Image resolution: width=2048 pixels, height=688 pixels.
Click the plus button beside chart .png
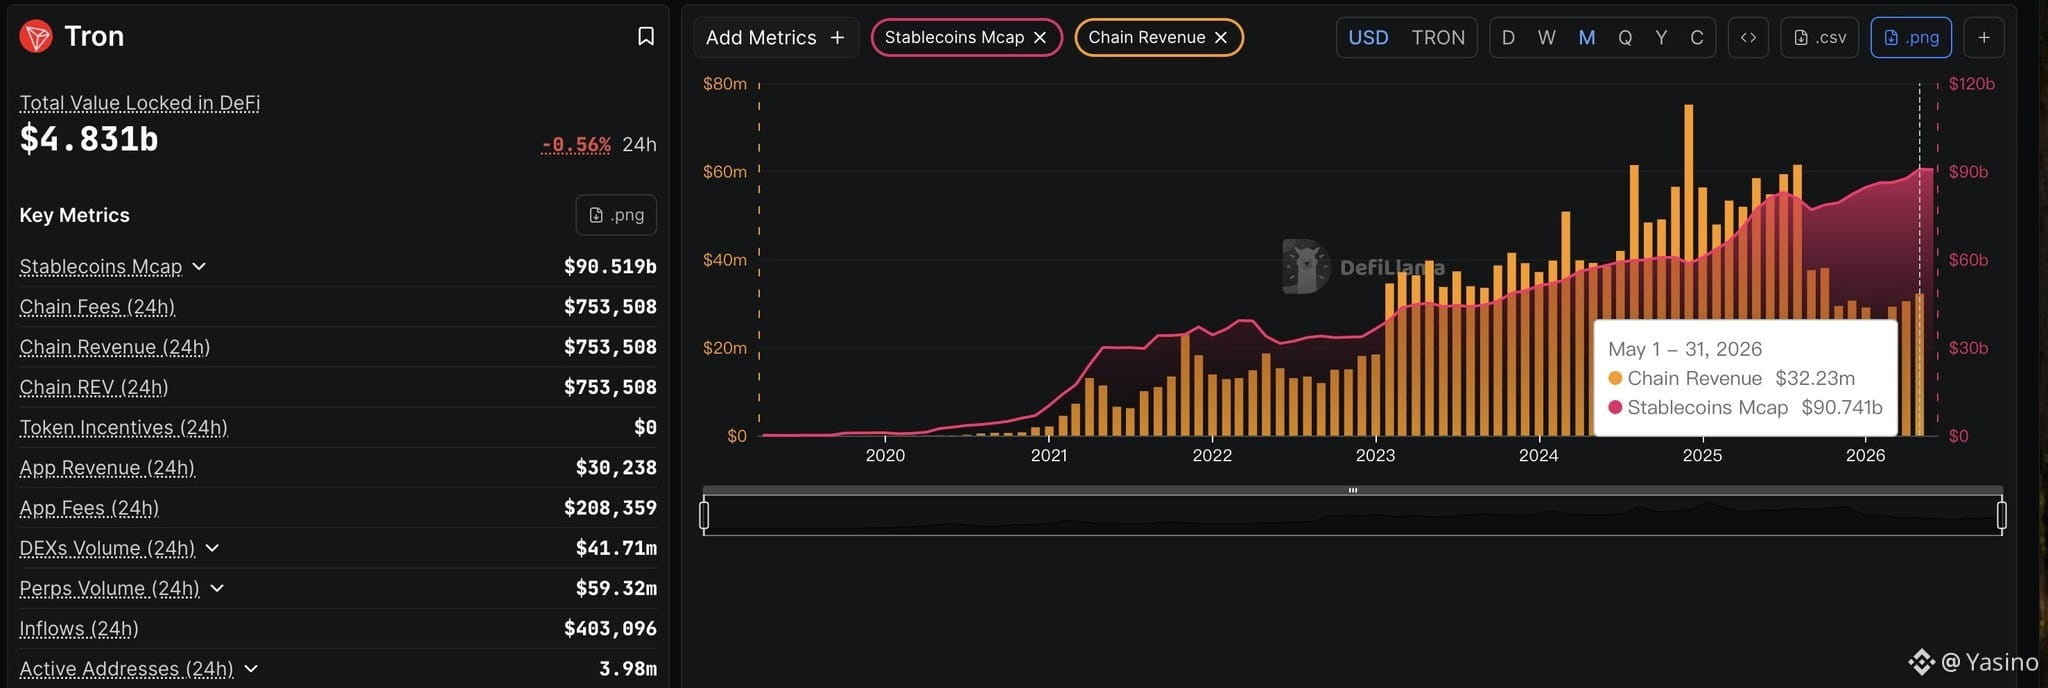[x=1984, y=37]
